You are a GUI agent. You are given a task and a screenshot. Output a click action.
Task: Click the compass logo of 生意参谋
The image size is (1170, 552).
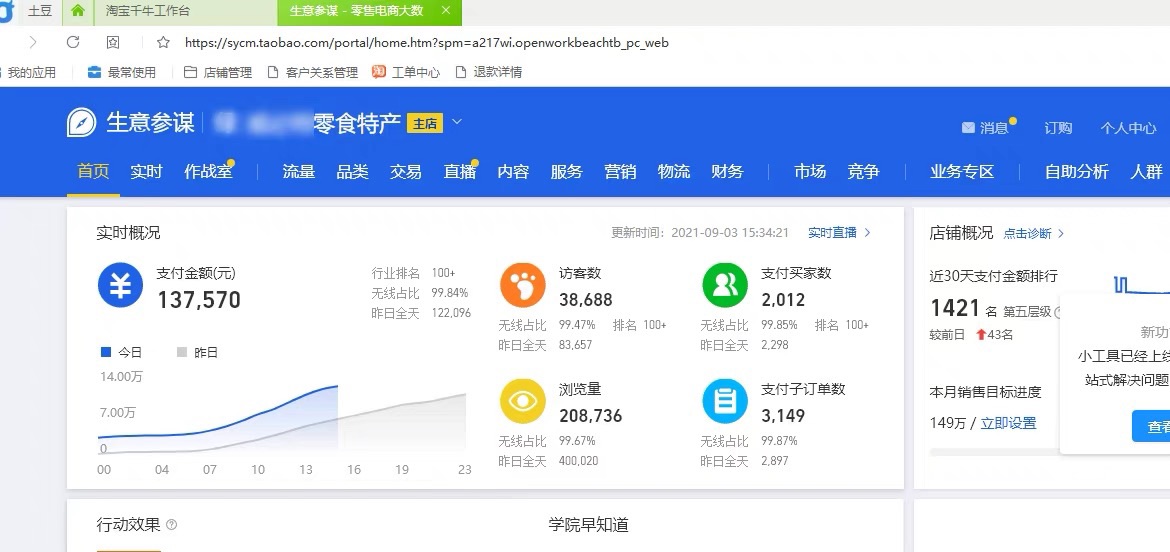pyautogui.click(x=81, y=122)
